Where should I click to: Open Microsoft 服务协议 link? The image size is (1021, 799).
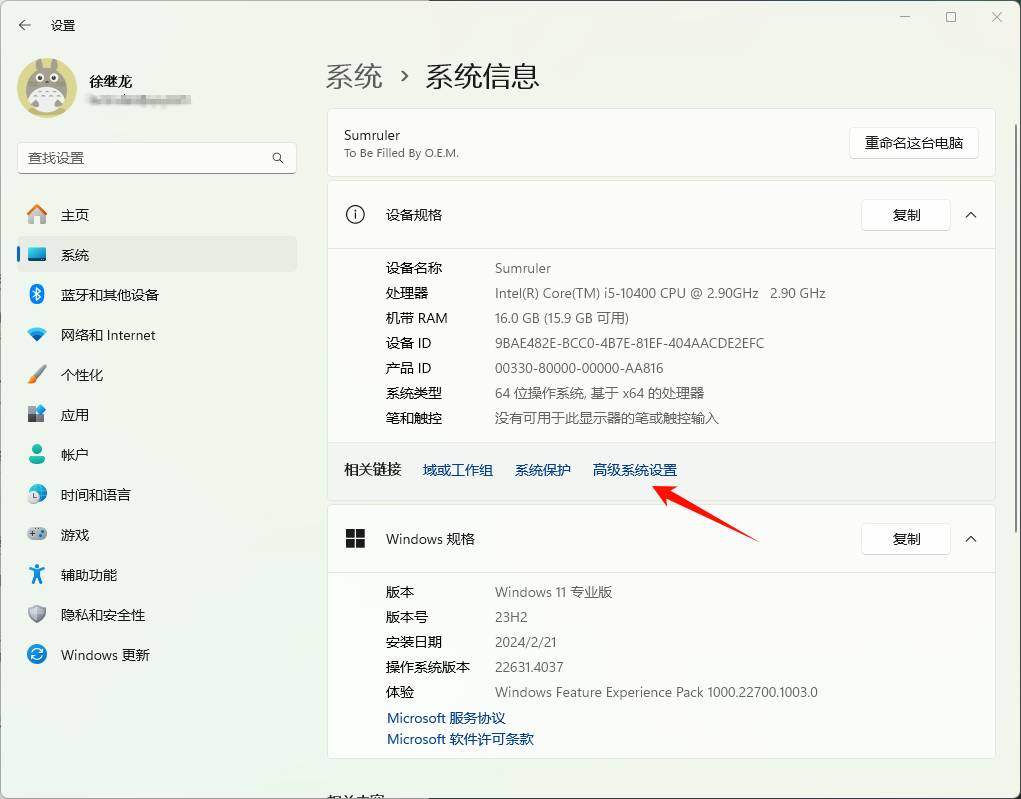pyautogui.click(x=446, y=718)
